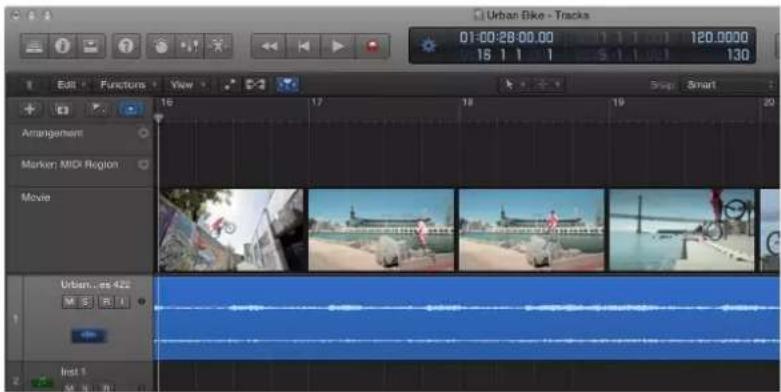Viewport: 781px width, 392px height.
Task: Click bar 19 on the ruler
Action: point(618,102)
